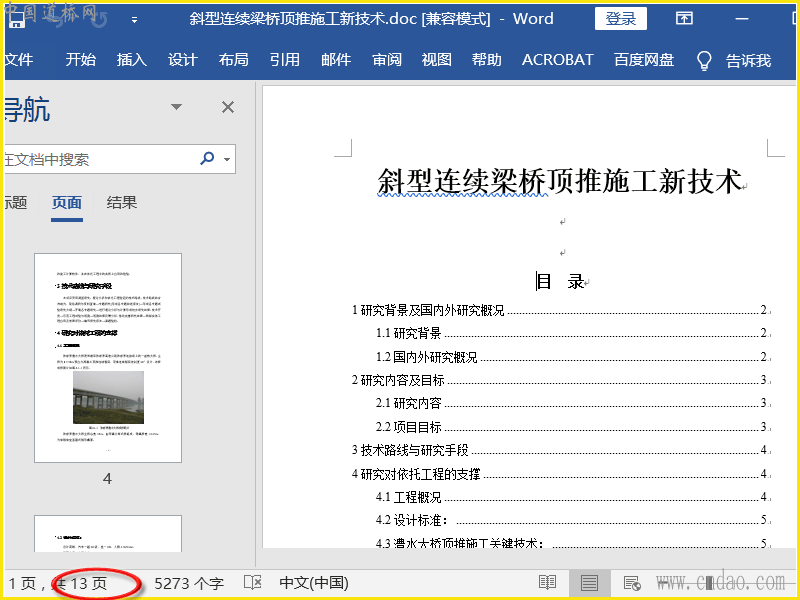Switch to Web Layout view icon

pyautogui.click(x=631, y=582)
